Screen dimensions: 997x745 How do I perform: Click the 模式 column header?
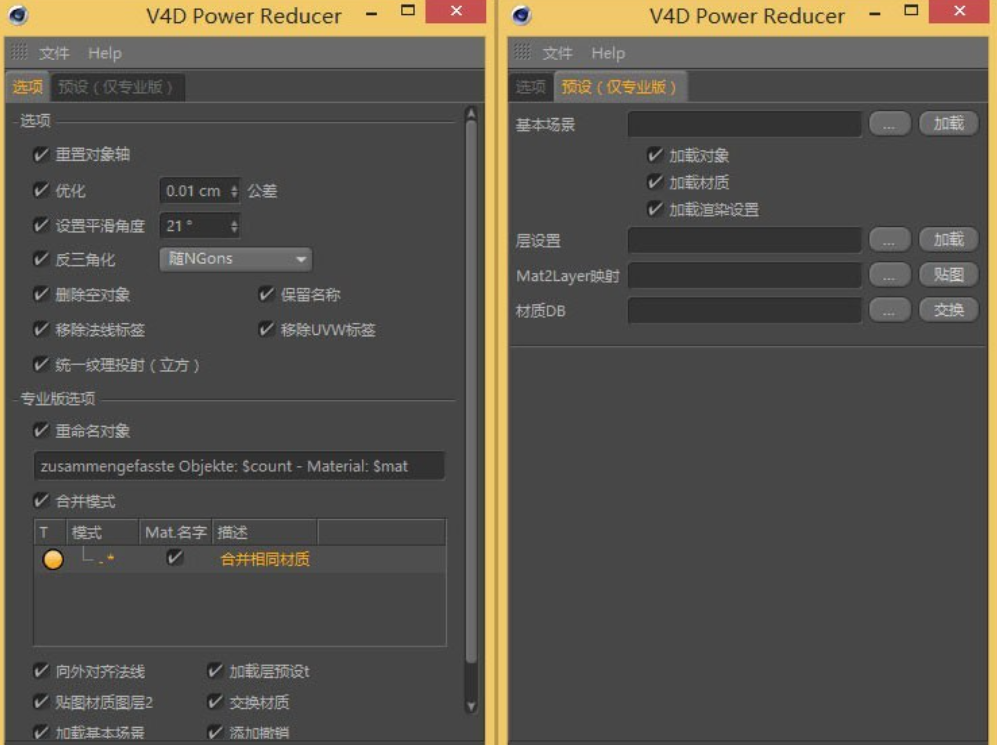click(103, 532)
